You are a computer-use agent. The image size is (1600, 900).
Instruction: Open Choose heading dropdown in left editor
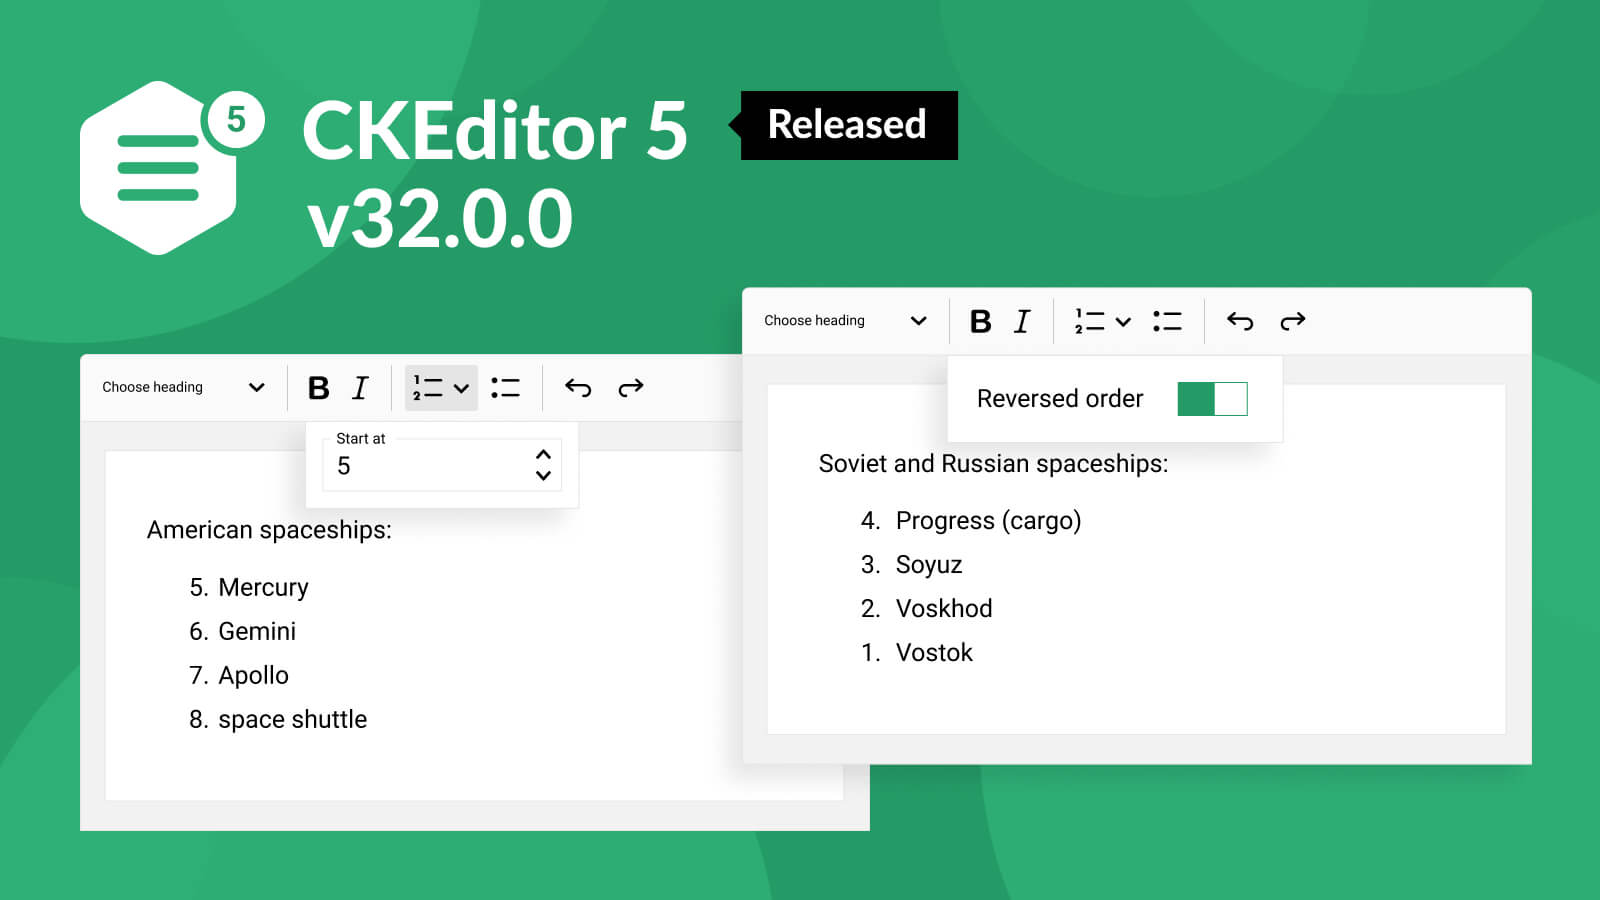coord(183,388)
